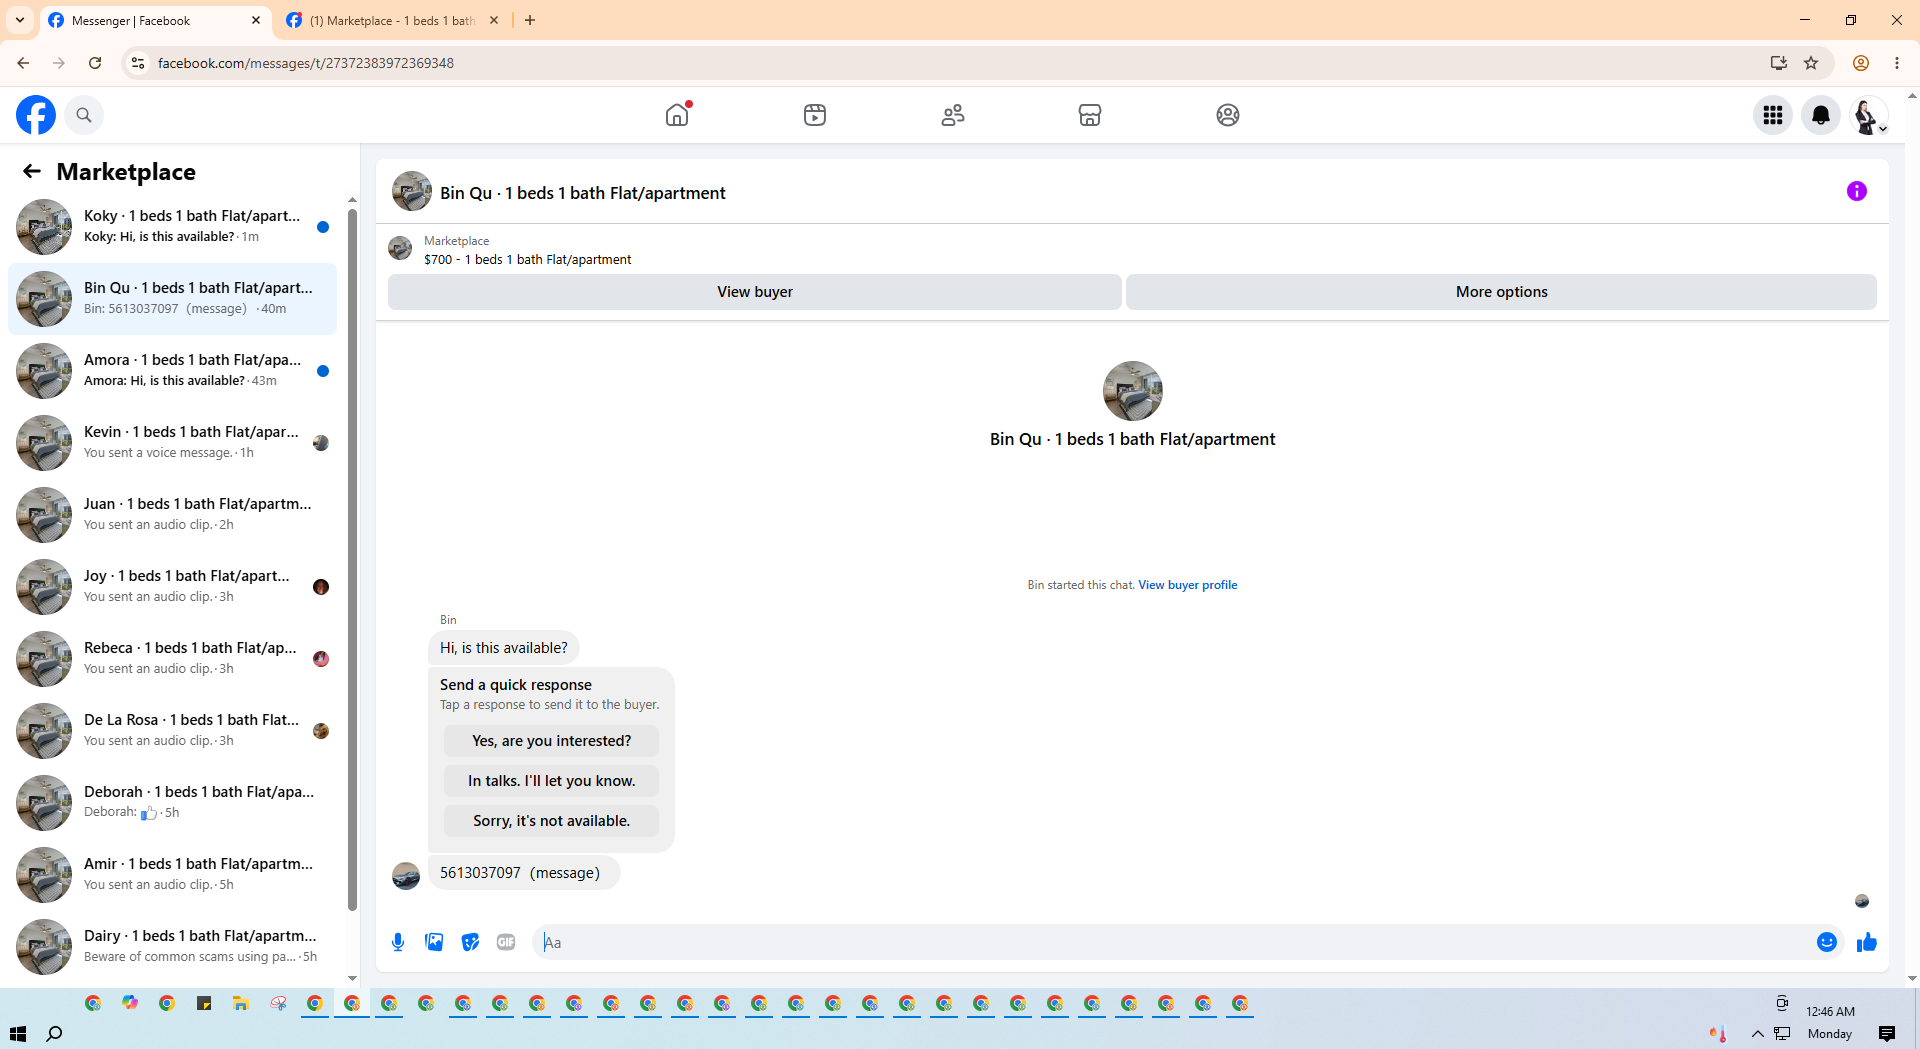Close the Marketplace browser tab
This screenshot has width=1920, height=1049.
point(494,20)
